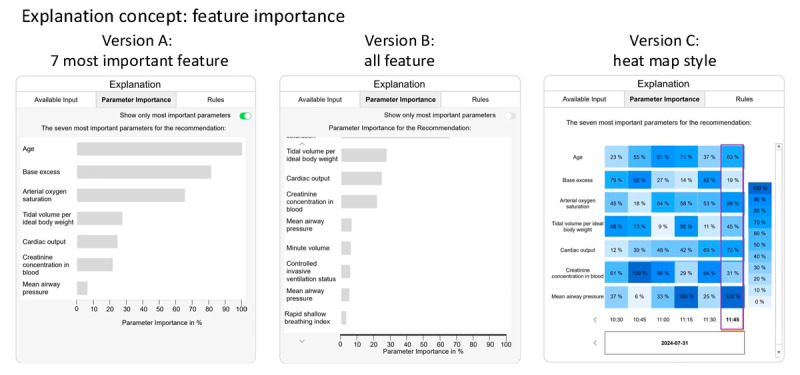Go to earlier times with left chevron

(x=595, y=320)
